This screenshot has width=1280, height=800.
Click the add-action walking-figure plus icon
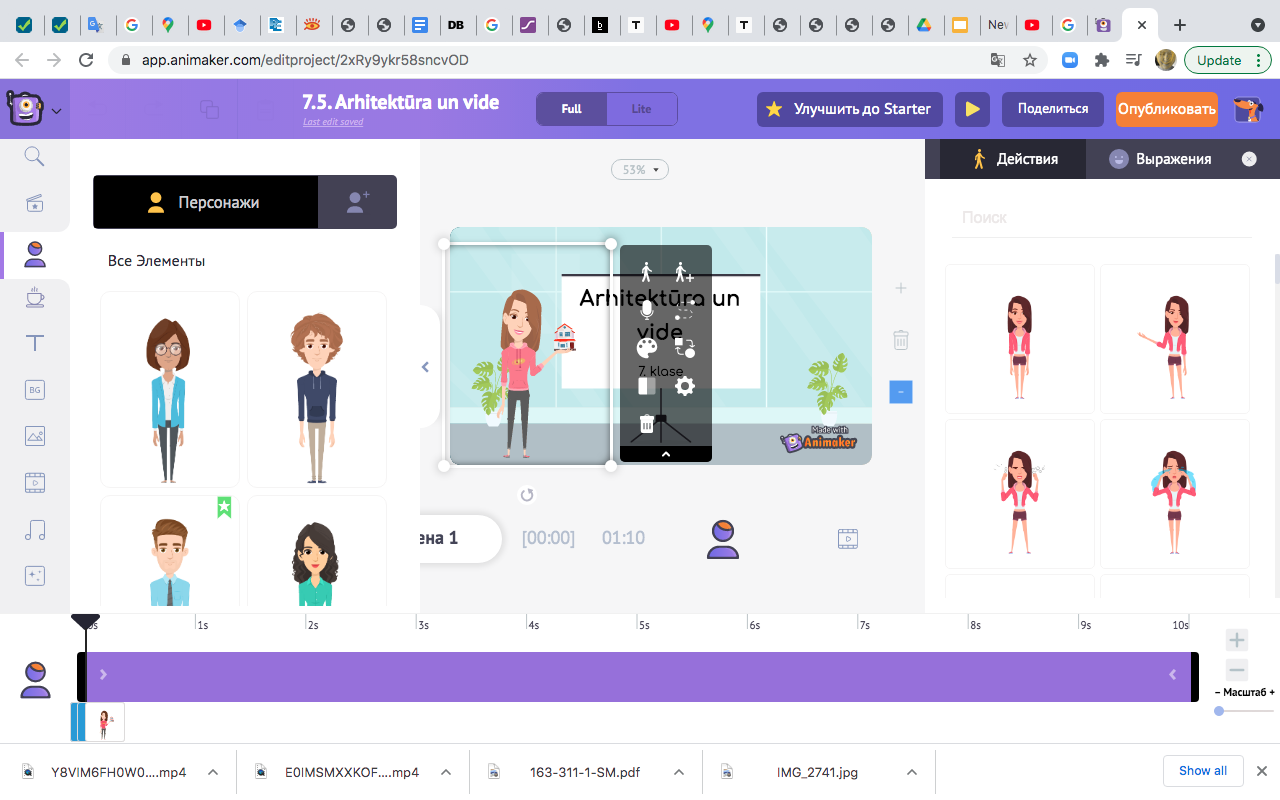[684, 271]
